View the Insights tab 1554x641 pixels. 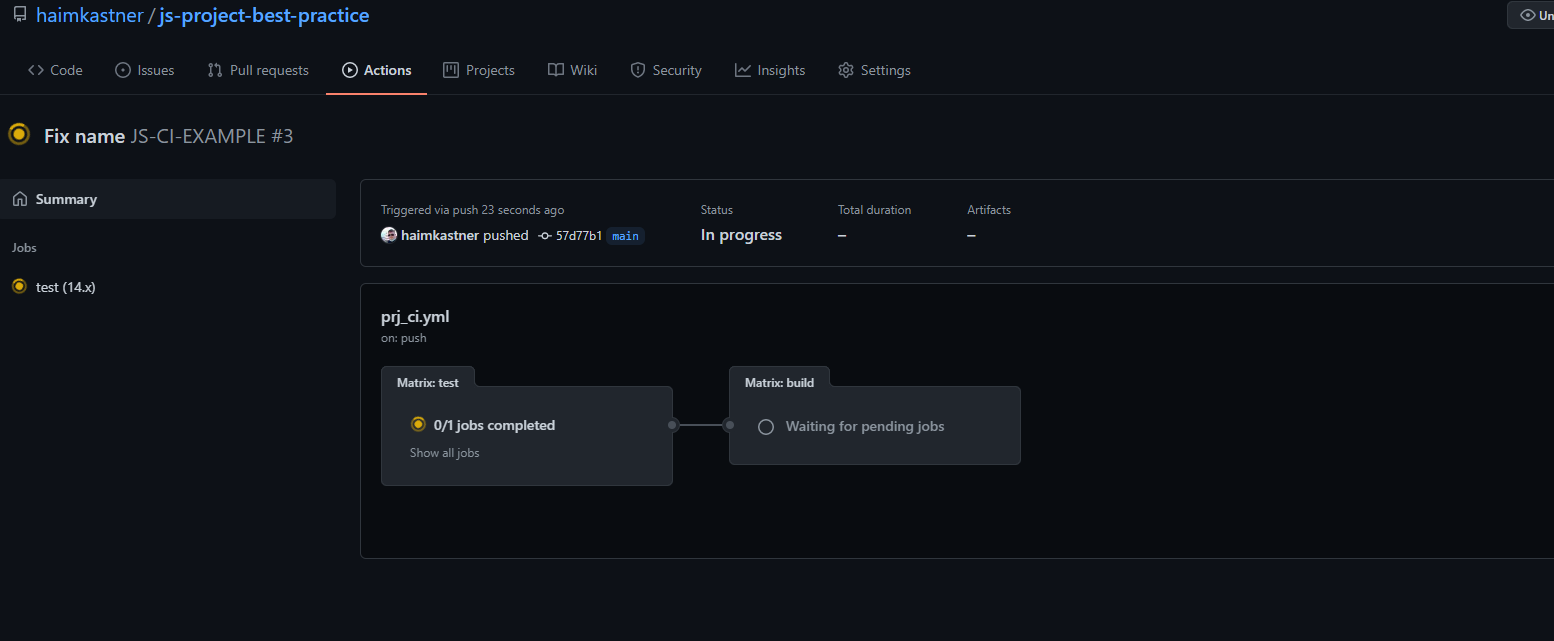(770, 70)
